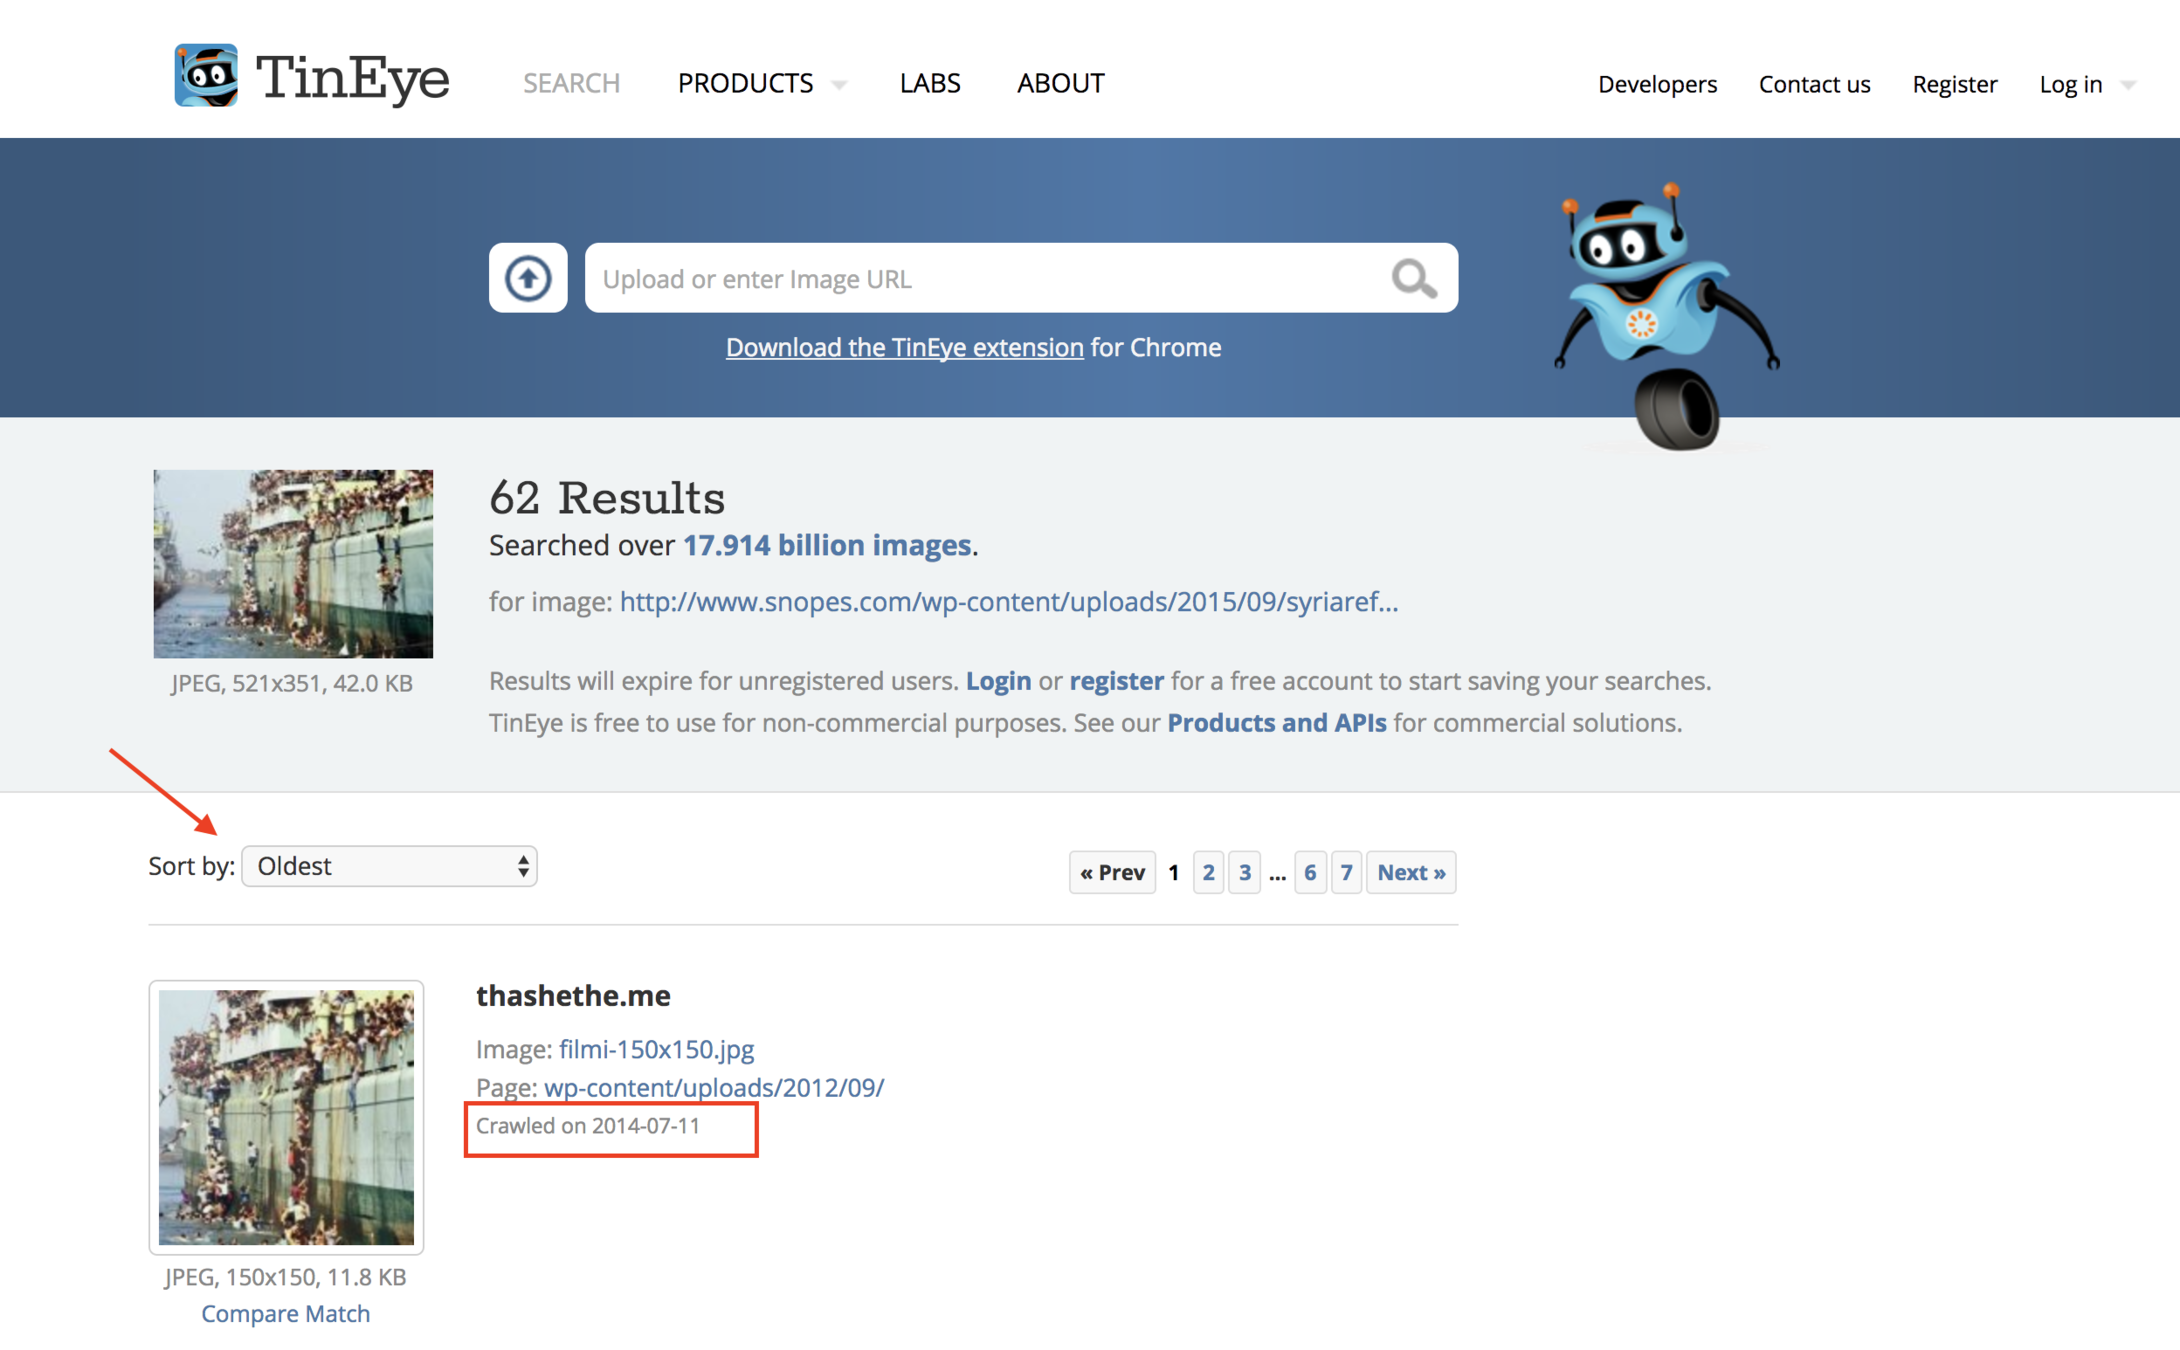Jump to results page 7
This screenshot has height=1350, width=2180.
[1346, 872]
